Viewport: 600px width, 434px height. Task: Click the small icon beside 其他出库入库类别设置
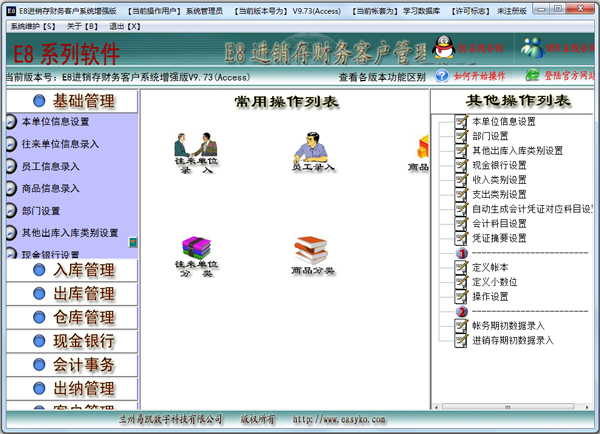132,242
